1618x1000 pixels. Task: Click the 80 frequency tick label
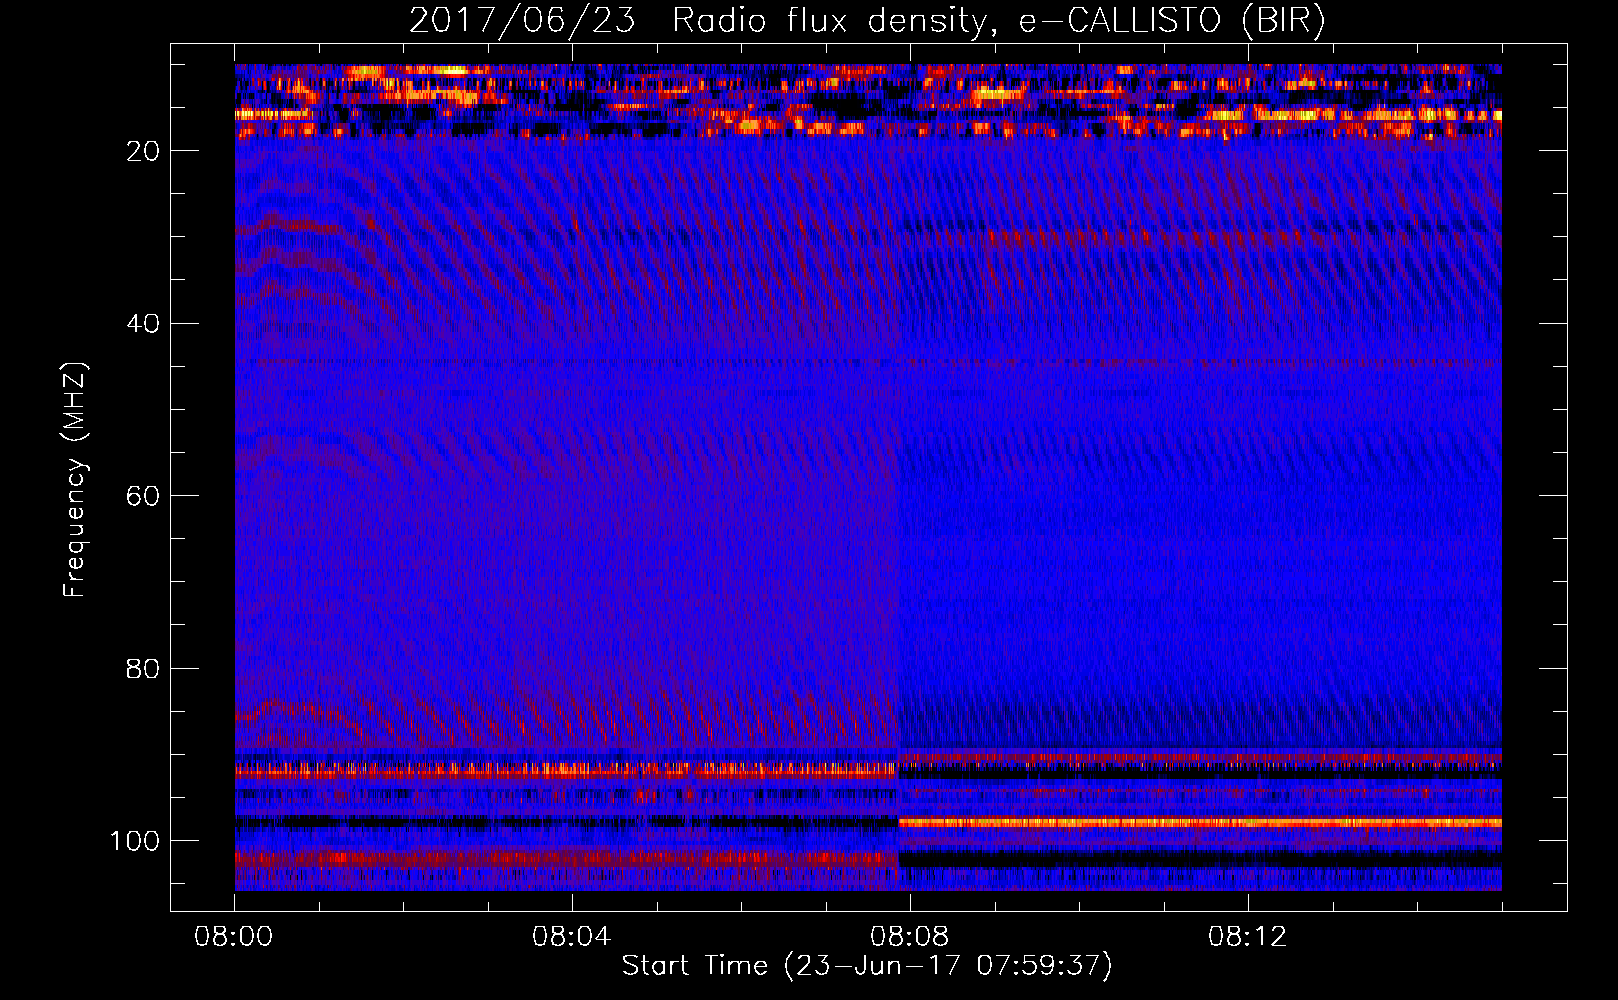point(144,669)
